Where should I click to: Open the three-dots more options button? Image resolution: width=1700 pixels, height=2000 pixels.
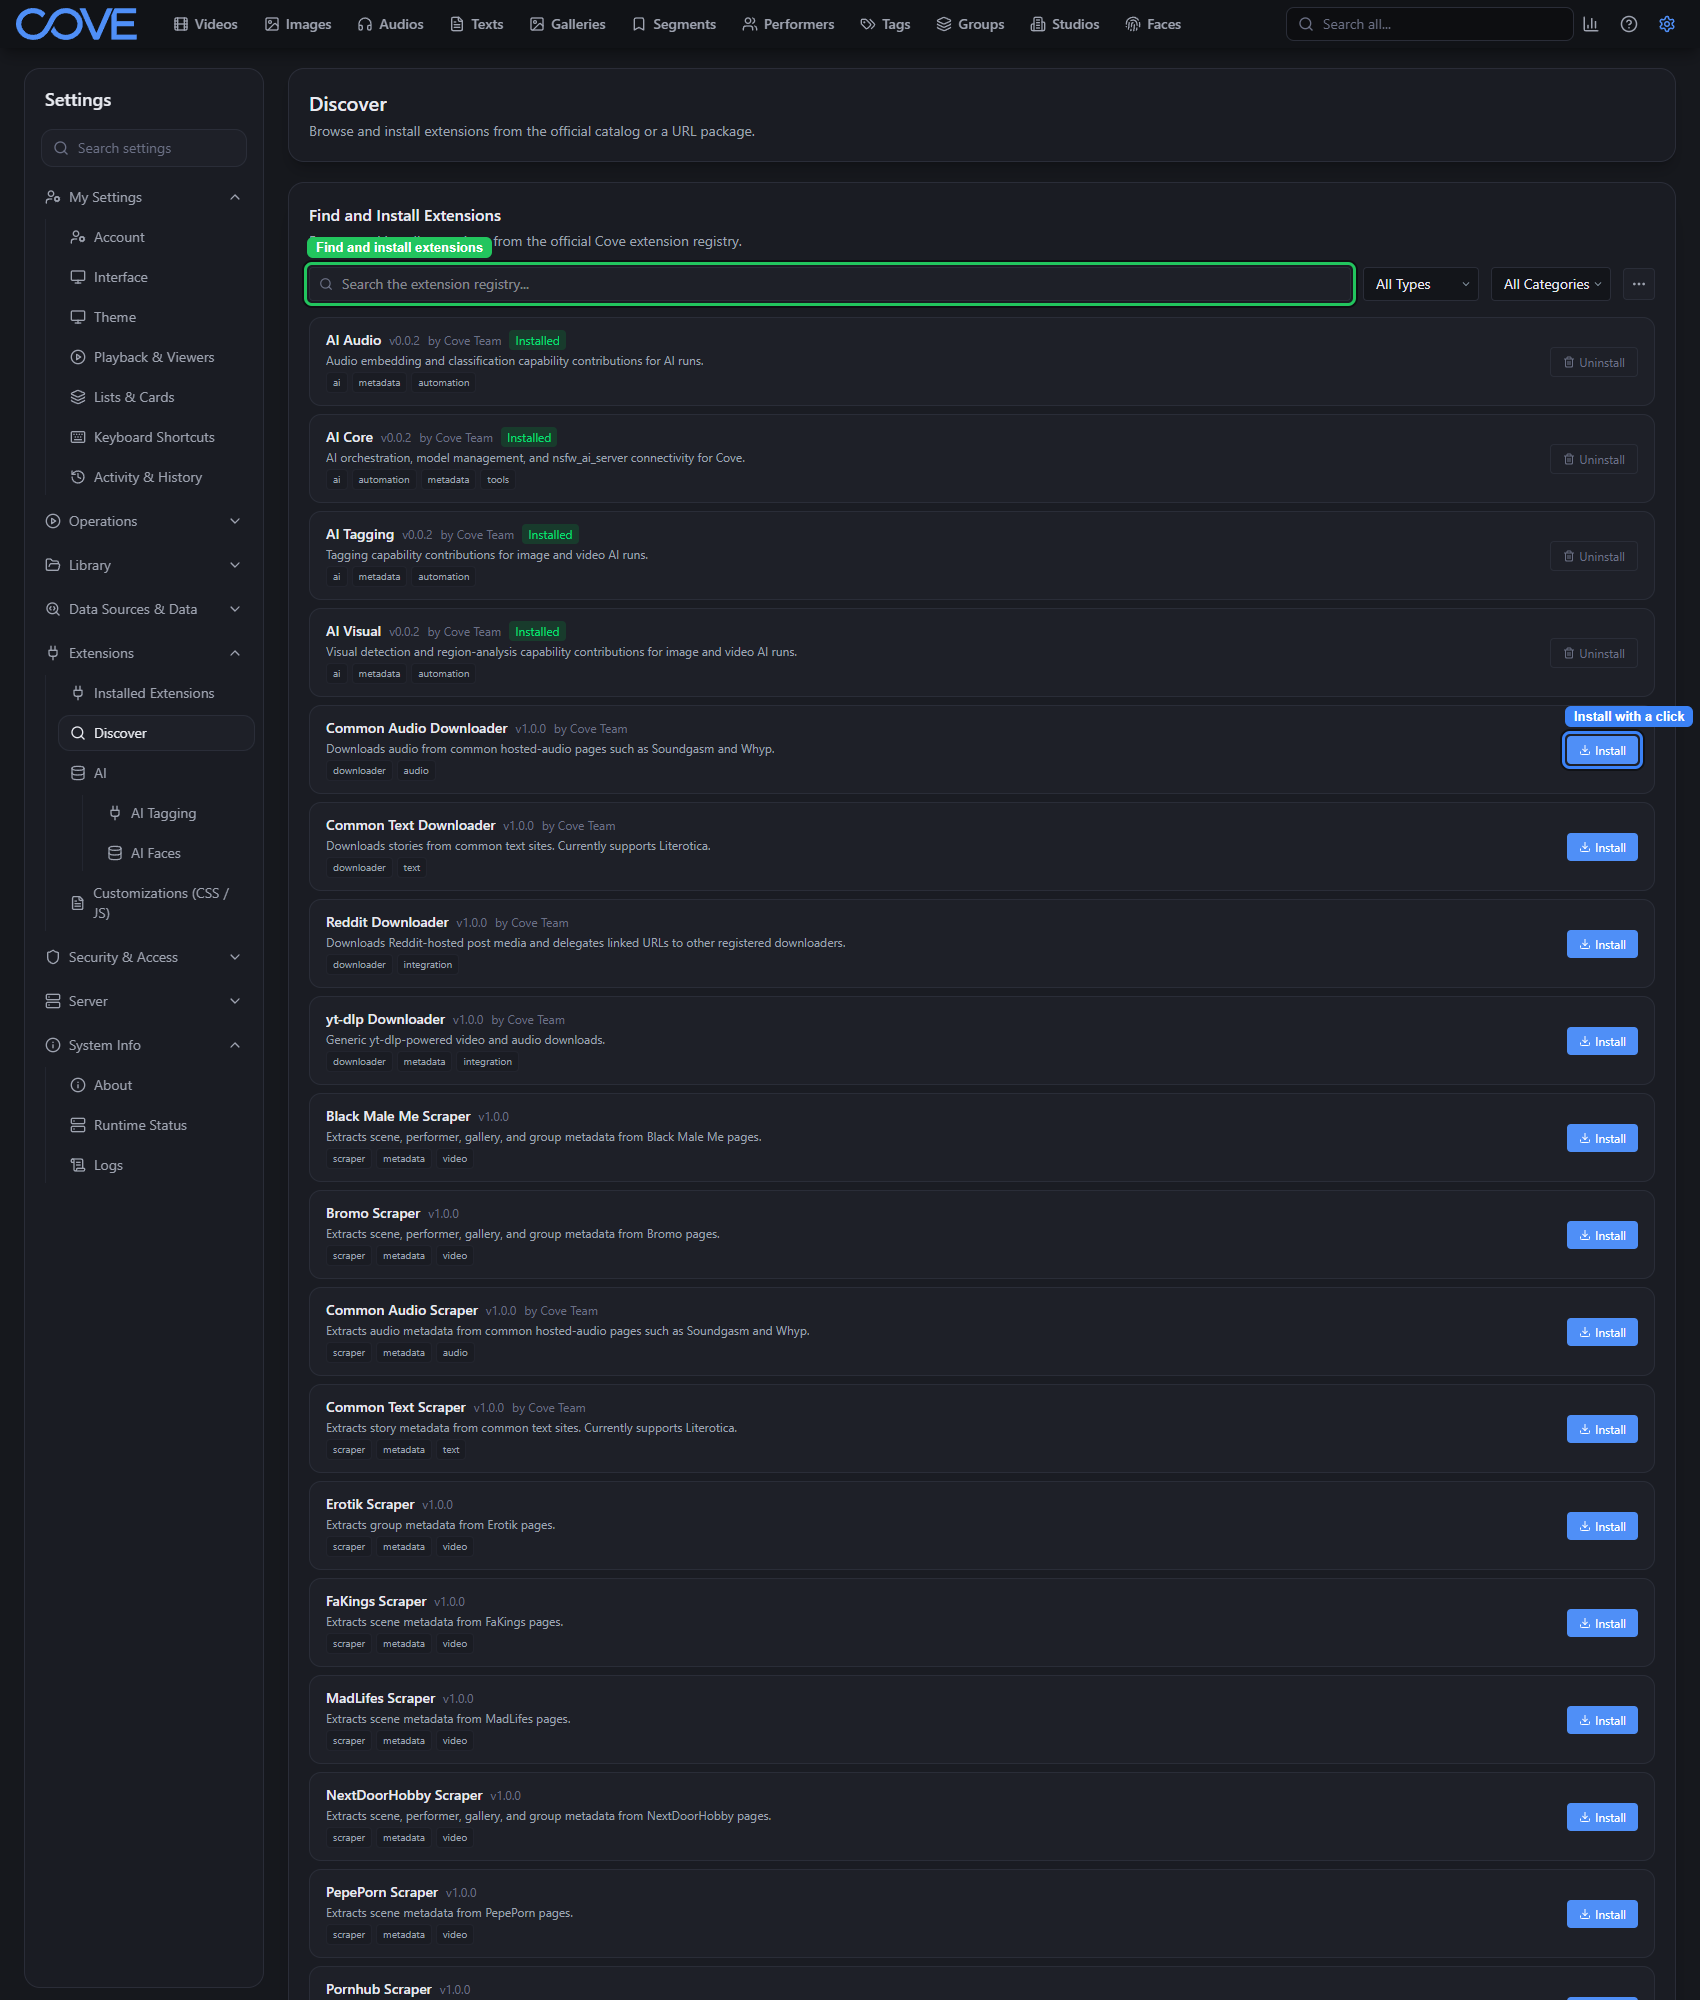[1638, 284]
